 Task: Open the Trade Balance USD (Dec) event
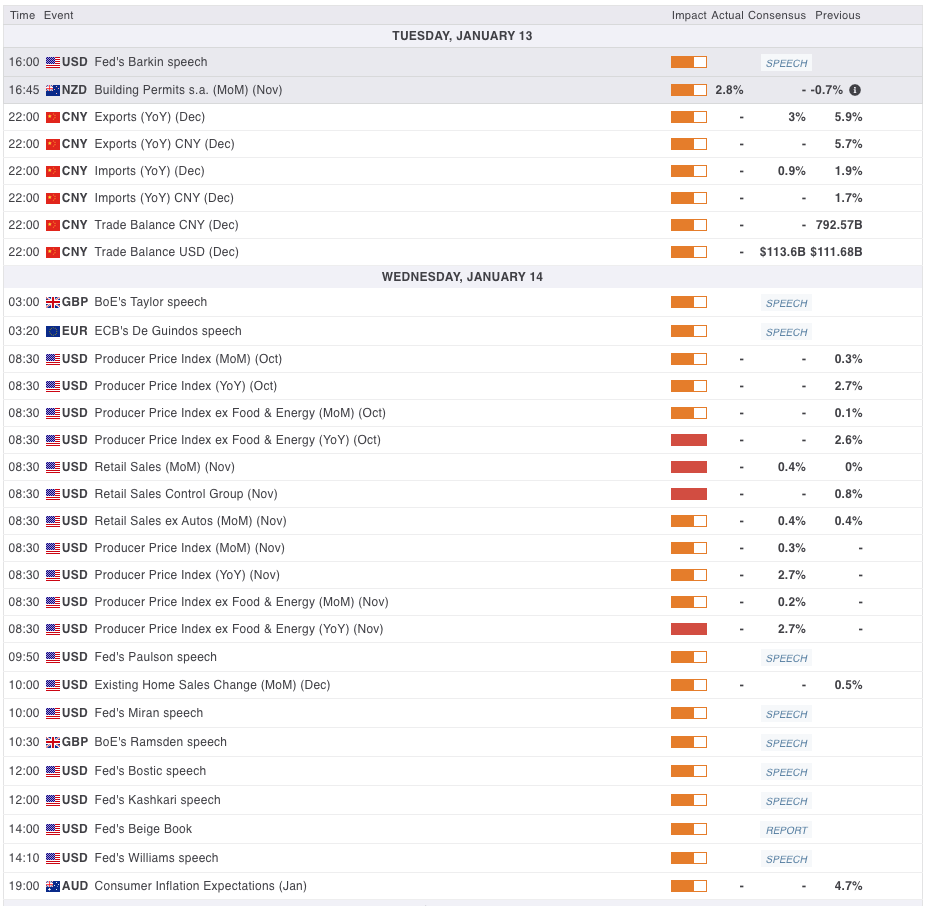coord(166,252)
